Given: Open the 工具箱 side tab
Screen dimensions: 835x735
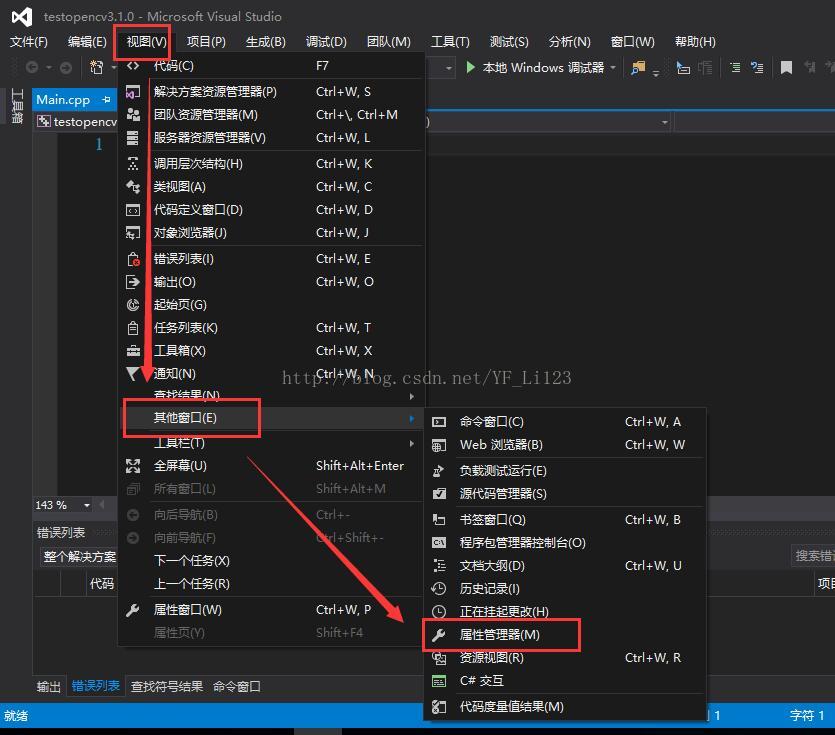Looking at the screenshot, I should coord(17,106).
